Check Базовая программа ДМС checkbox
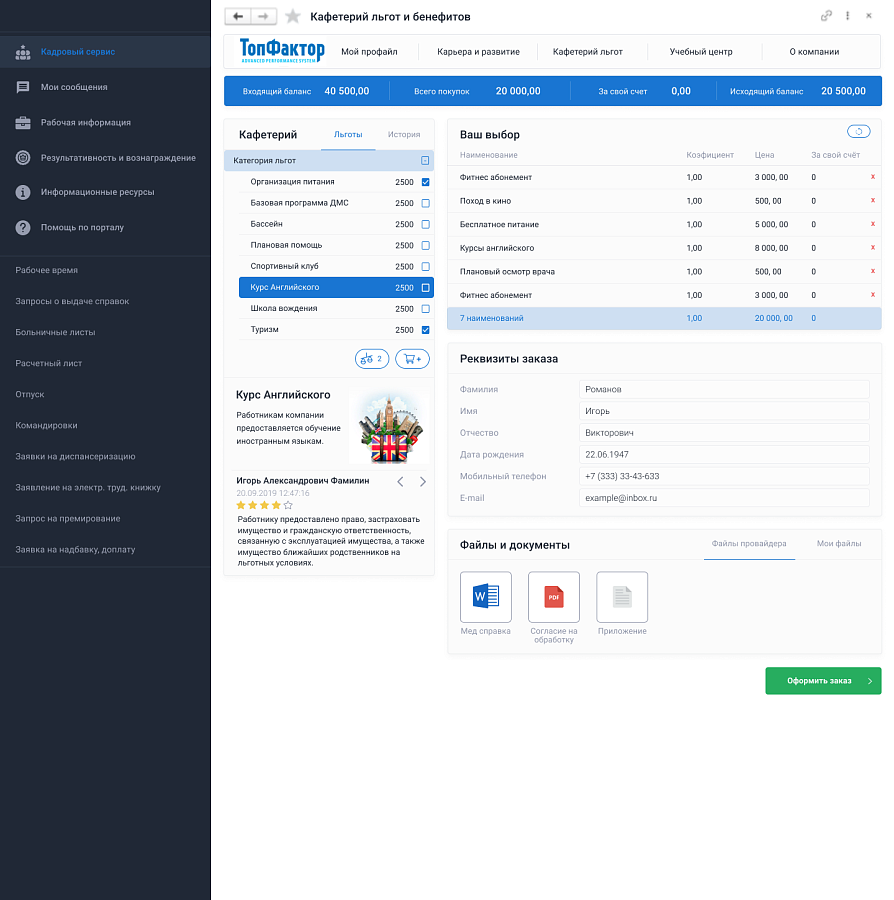The width and height of the screenshot is (894, 900). coord(426,203)
